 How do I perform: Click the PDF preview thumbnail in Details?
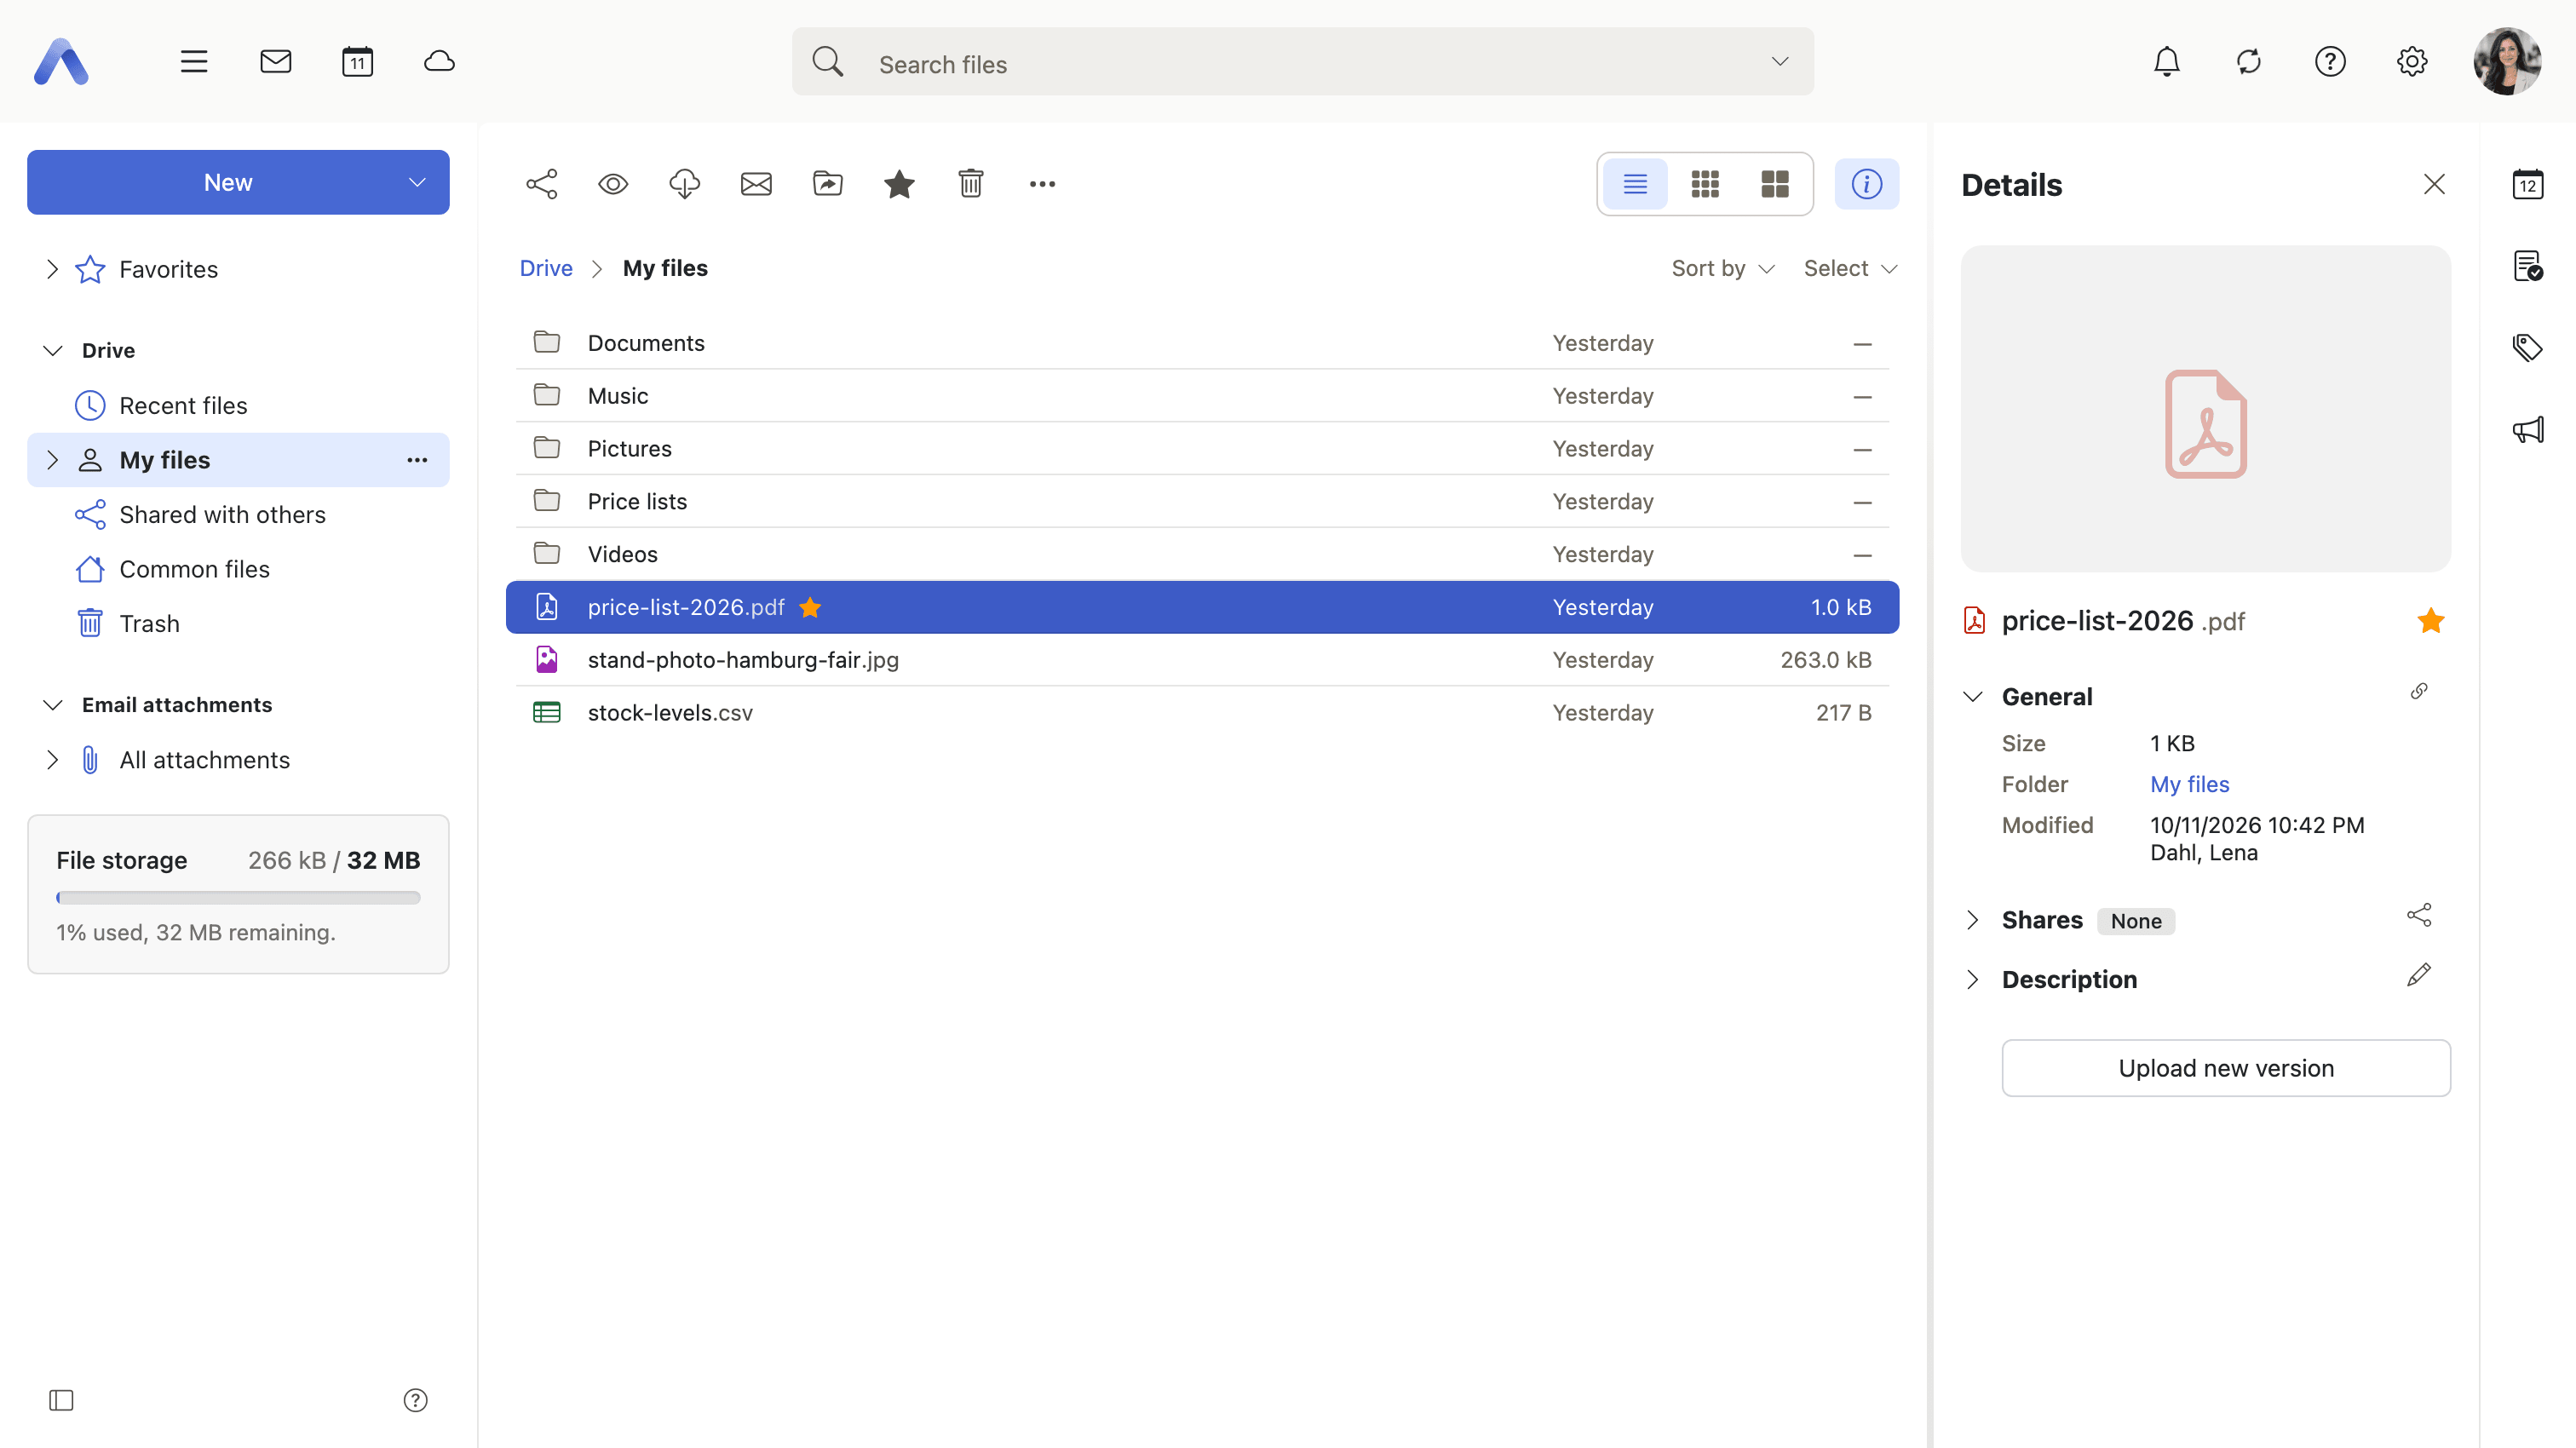(2206, 409)
